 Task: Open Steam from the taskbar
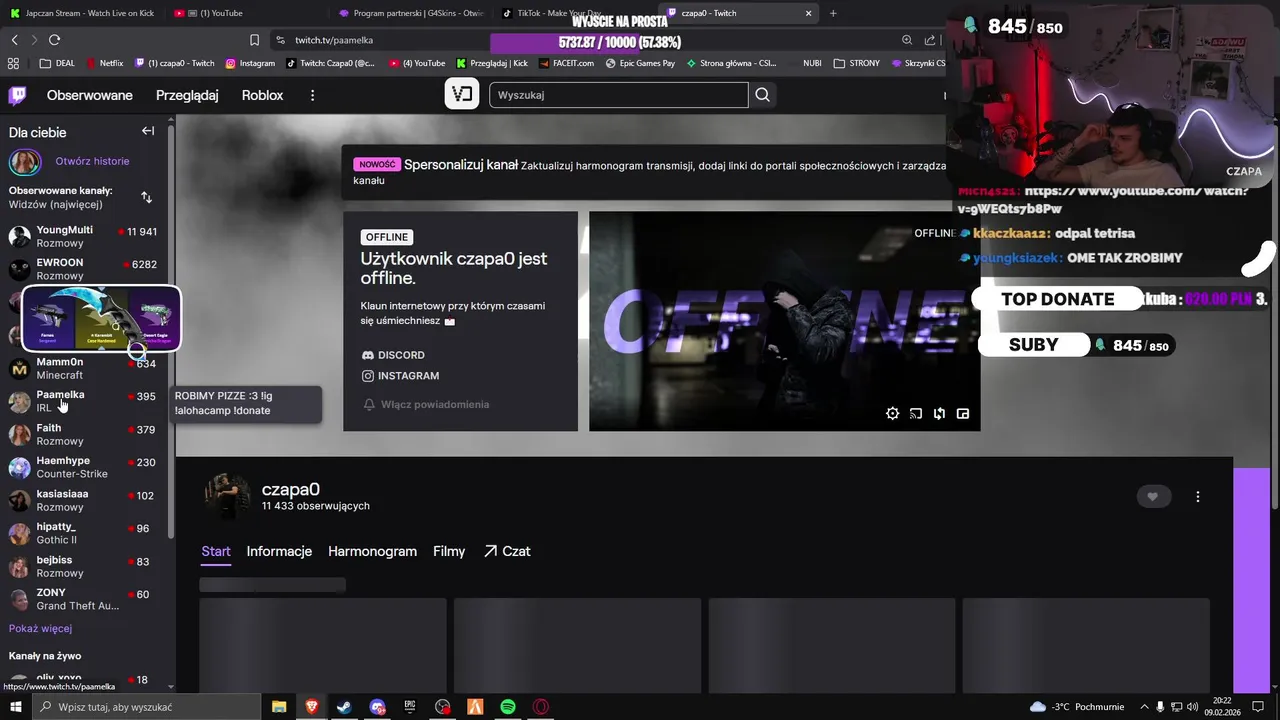343,707
